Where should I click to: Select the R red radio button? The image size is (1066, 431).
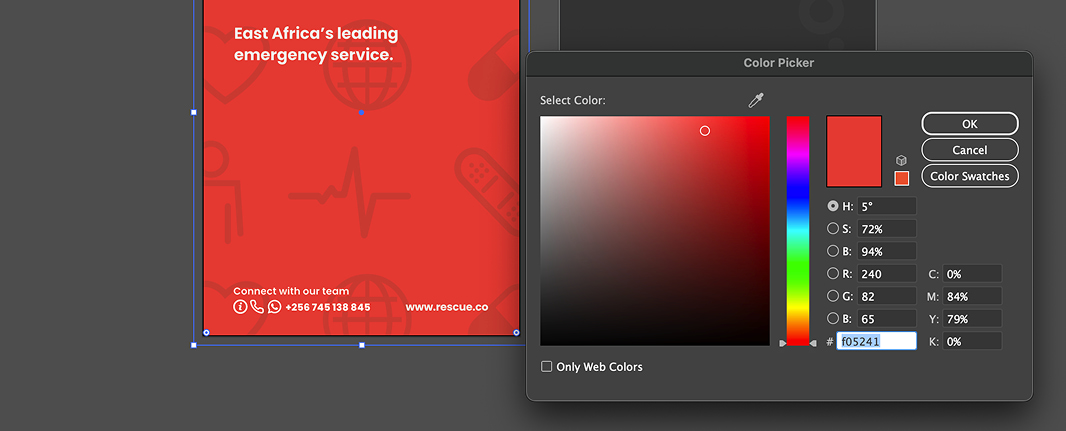[x=833, y=273]
